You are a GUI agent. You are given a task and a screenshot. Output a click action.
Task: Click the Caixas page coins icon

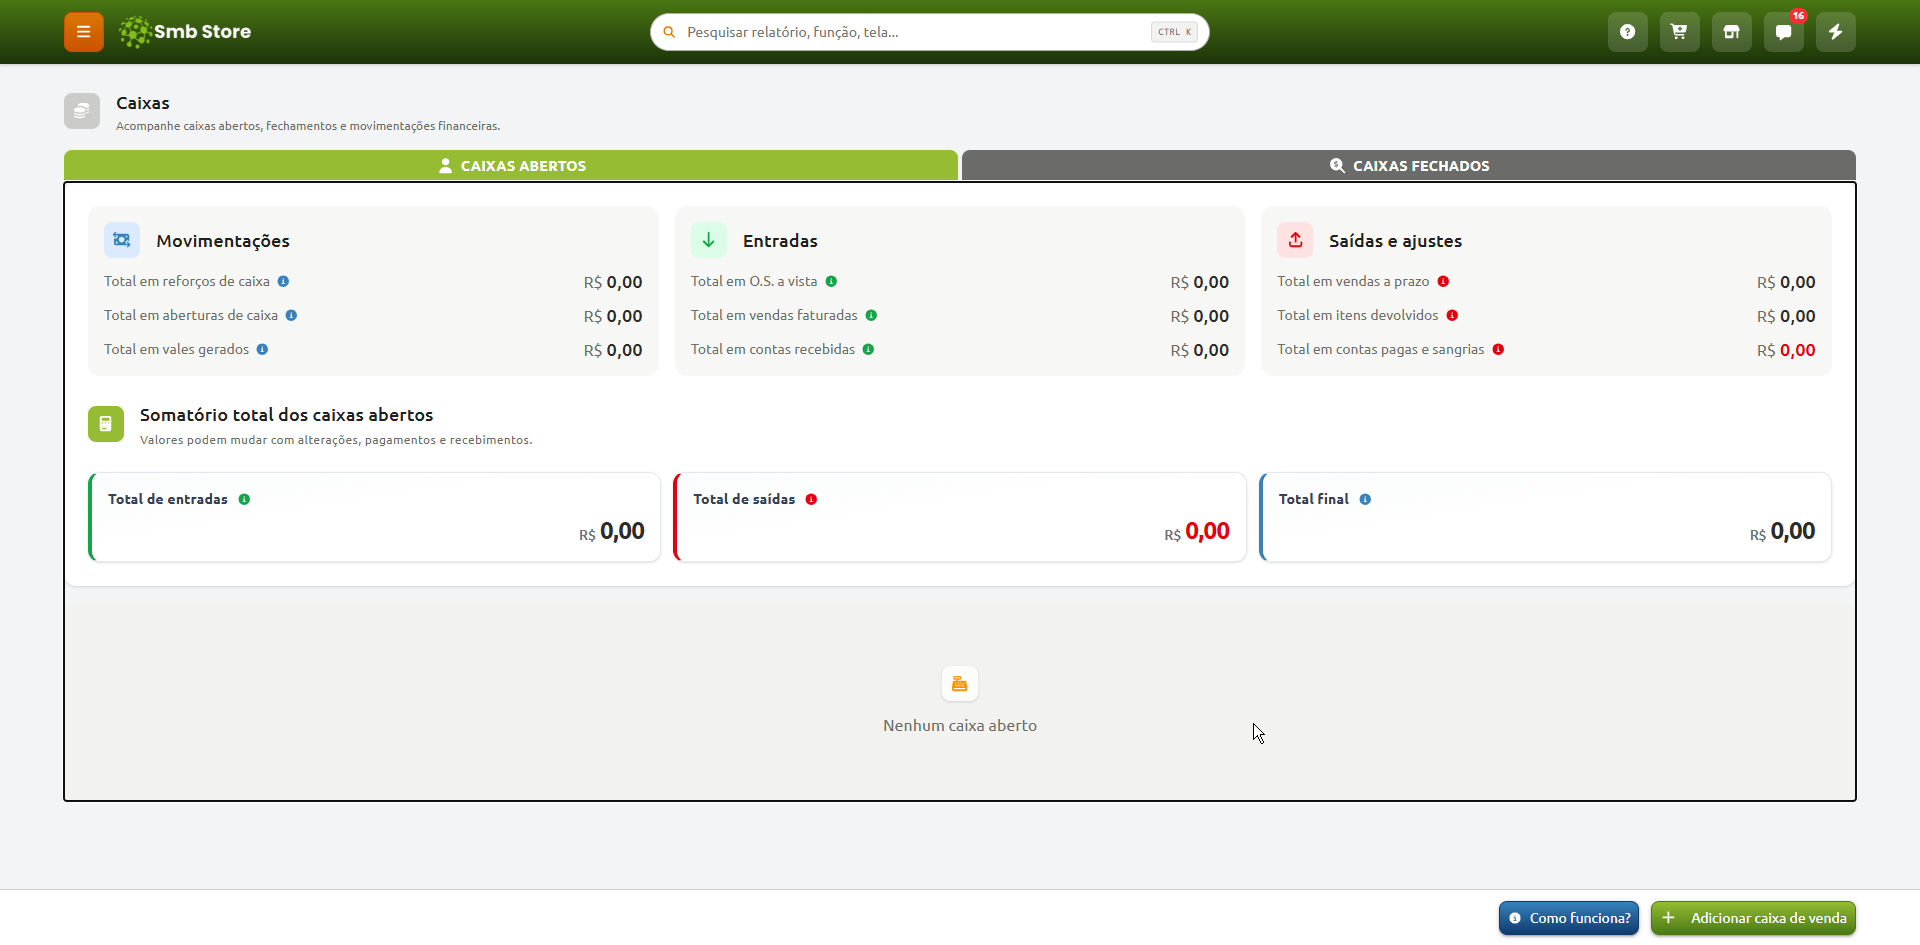[82, 111]
